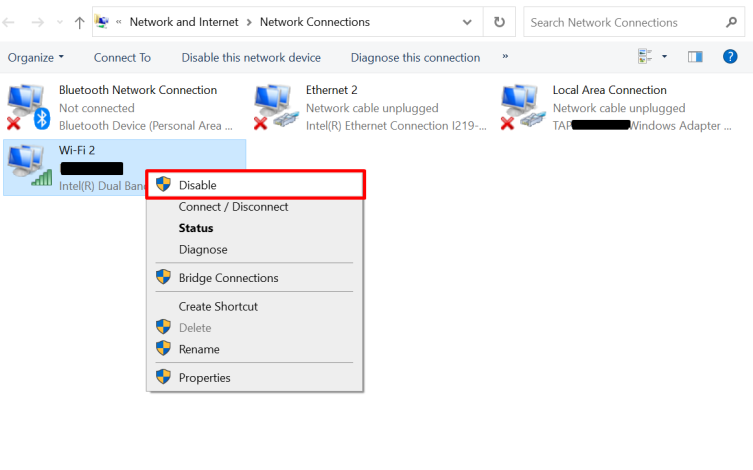The height and width of the screenshot is (470, 753).
Task: Open the Help question mark icon
Action: click(x=730, y=57)
